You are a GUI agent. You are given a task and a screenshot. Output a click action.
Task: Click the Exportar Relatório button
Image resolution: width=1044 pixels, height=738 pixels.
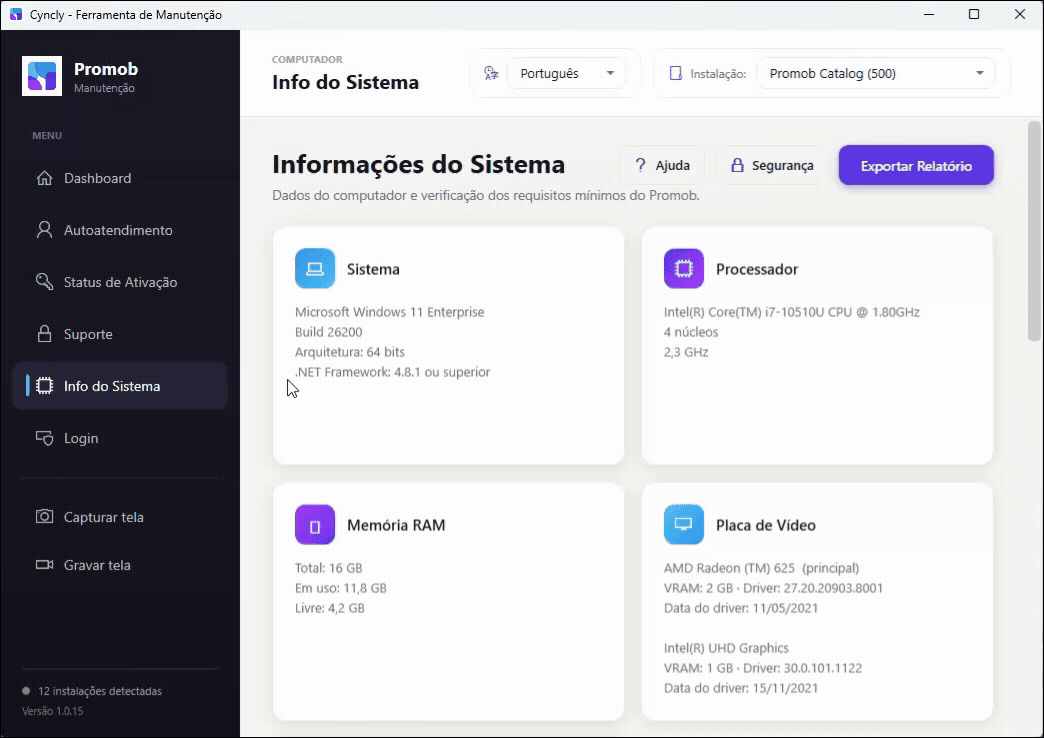916,166
